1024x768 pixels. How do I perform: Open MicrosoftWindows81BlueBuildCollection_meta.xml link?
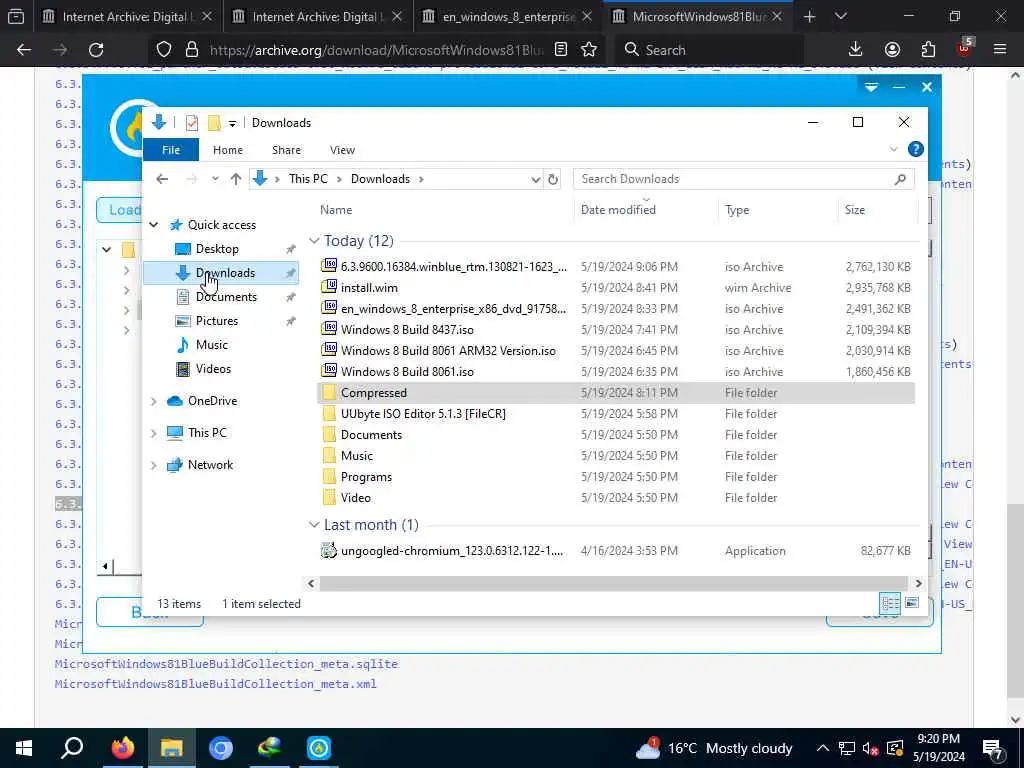pos(216,684)
